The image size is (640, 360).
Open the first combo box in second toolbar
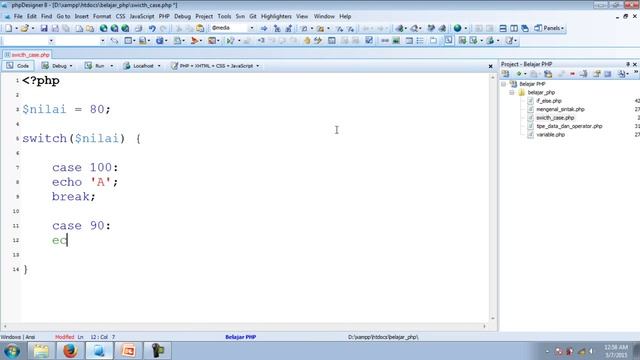point(51,40)
